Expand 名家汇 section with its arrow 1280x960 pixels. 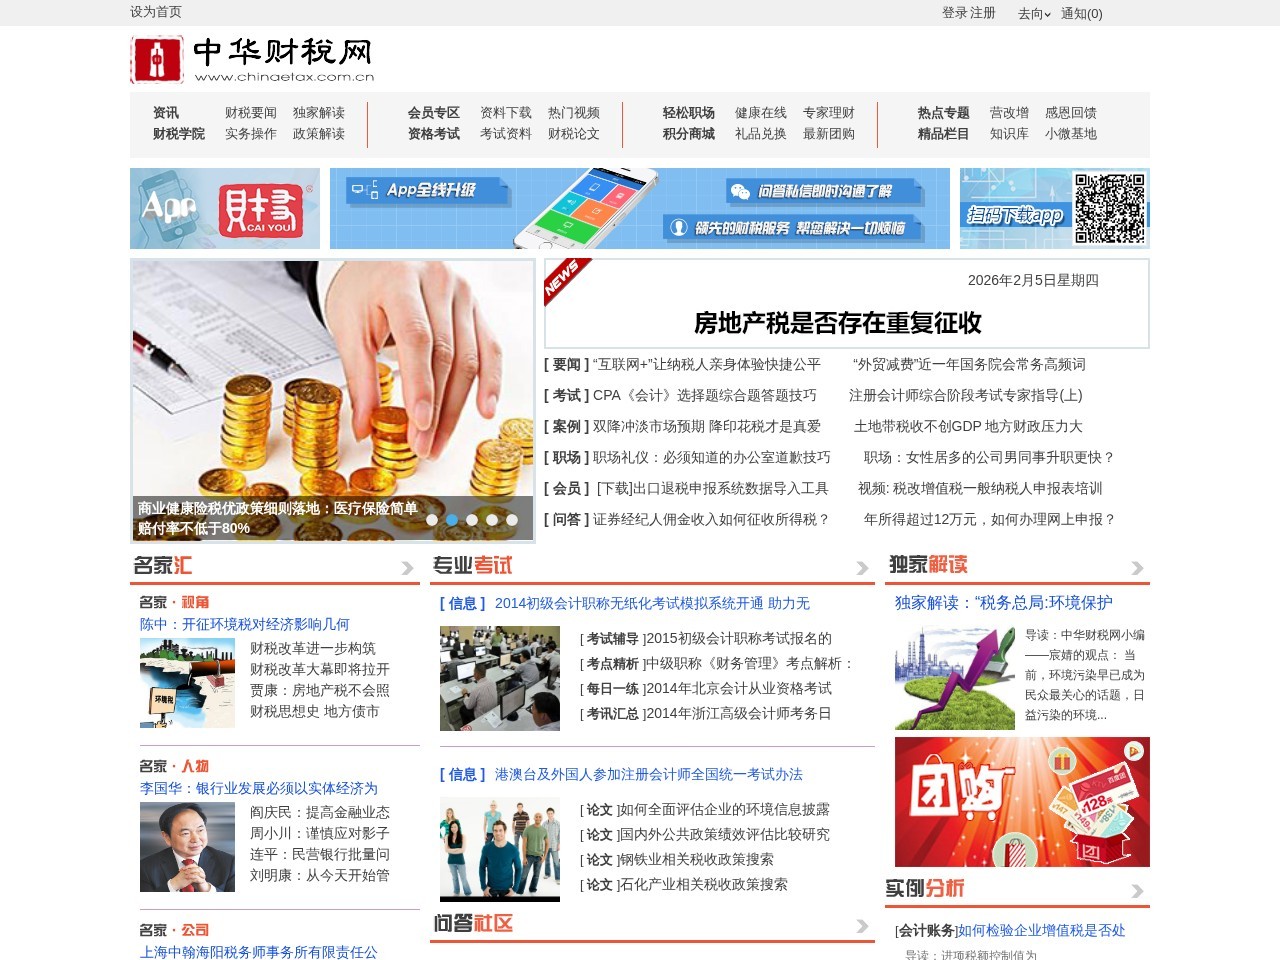tap(407, 568)
